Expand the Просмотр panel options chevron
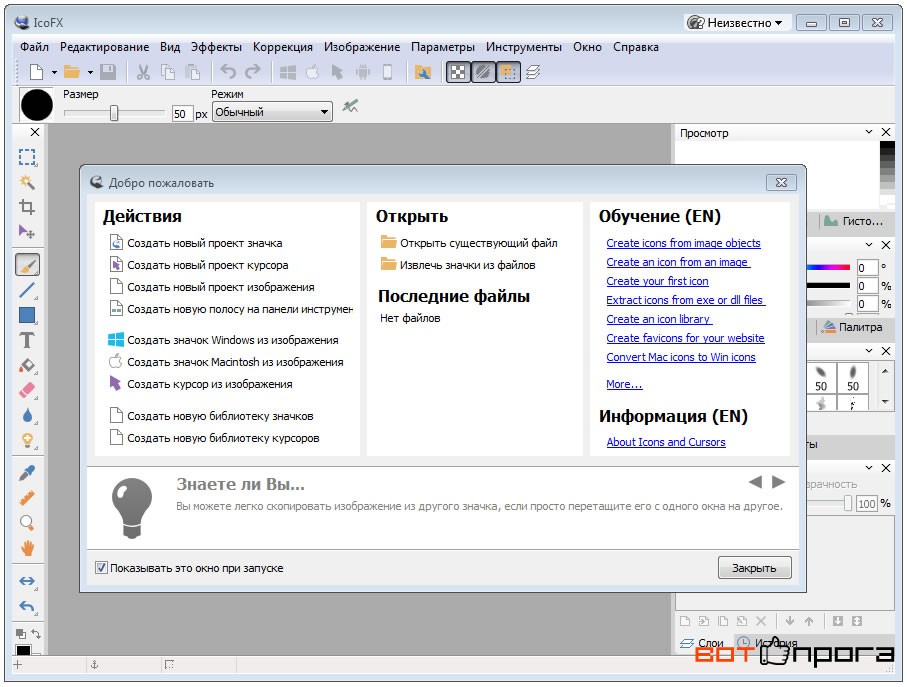The width and height of the screenshot is (907, 687). [869, 132]
